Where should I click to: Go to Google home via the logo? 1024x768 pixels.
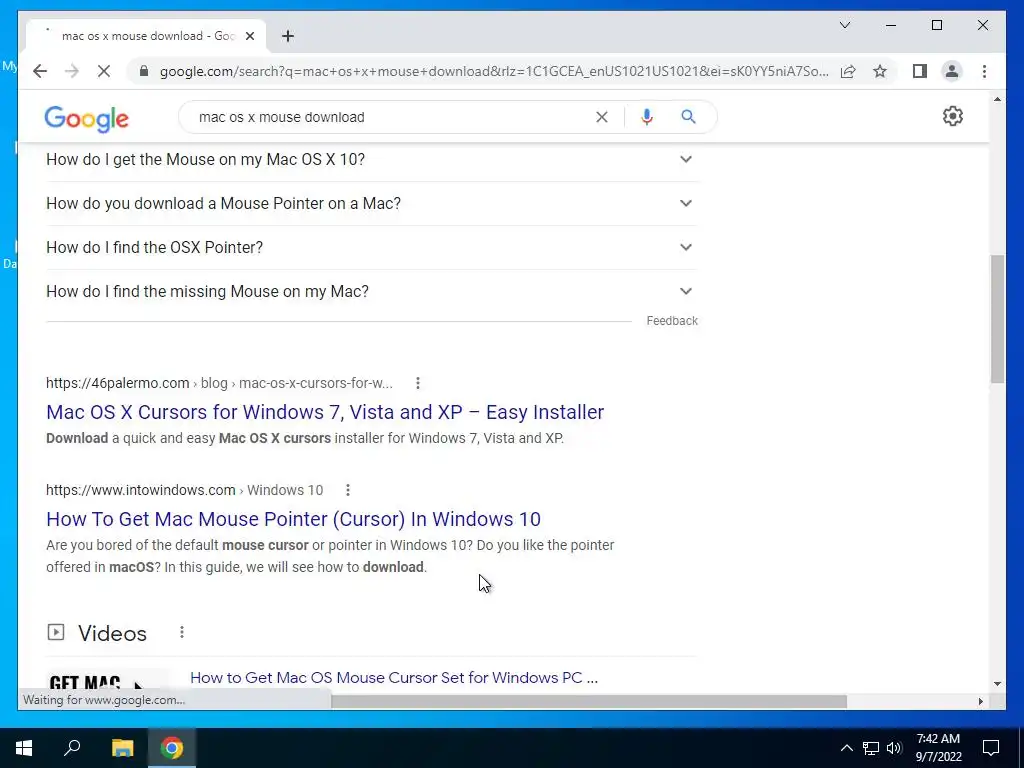[86, 119]
